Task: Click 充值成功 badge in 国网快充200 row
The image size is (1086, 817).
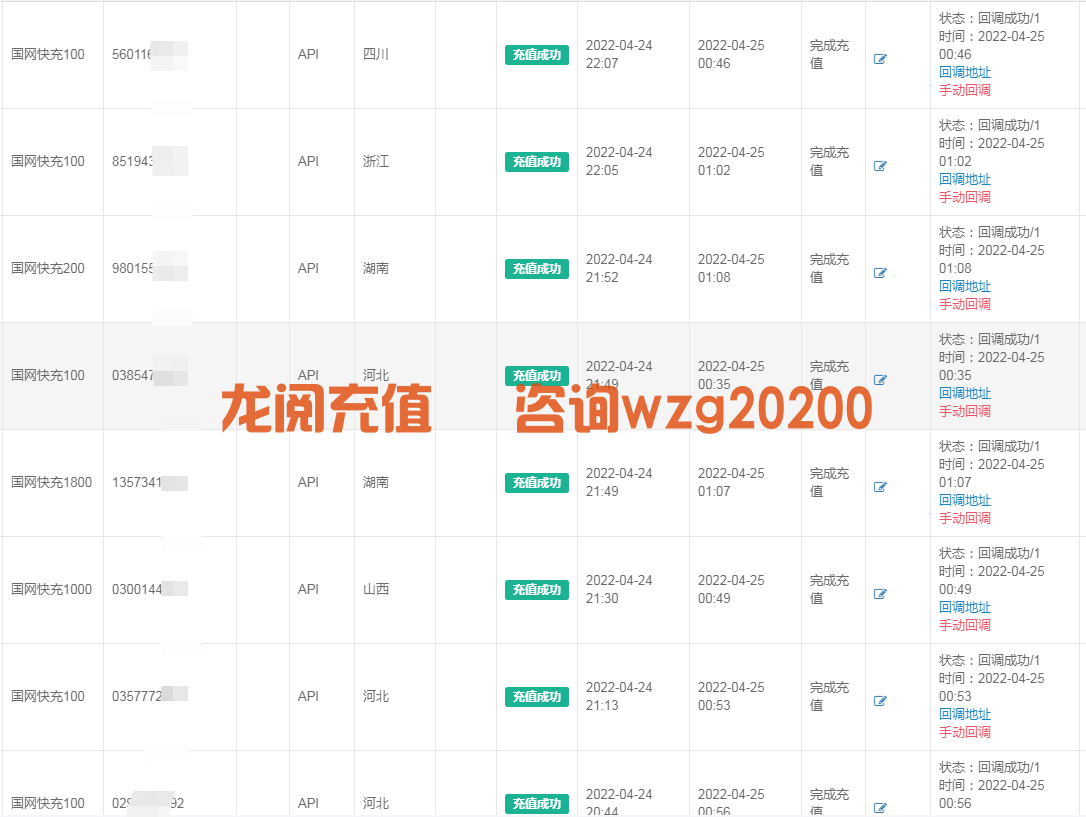Action: [x=537, y=269]
